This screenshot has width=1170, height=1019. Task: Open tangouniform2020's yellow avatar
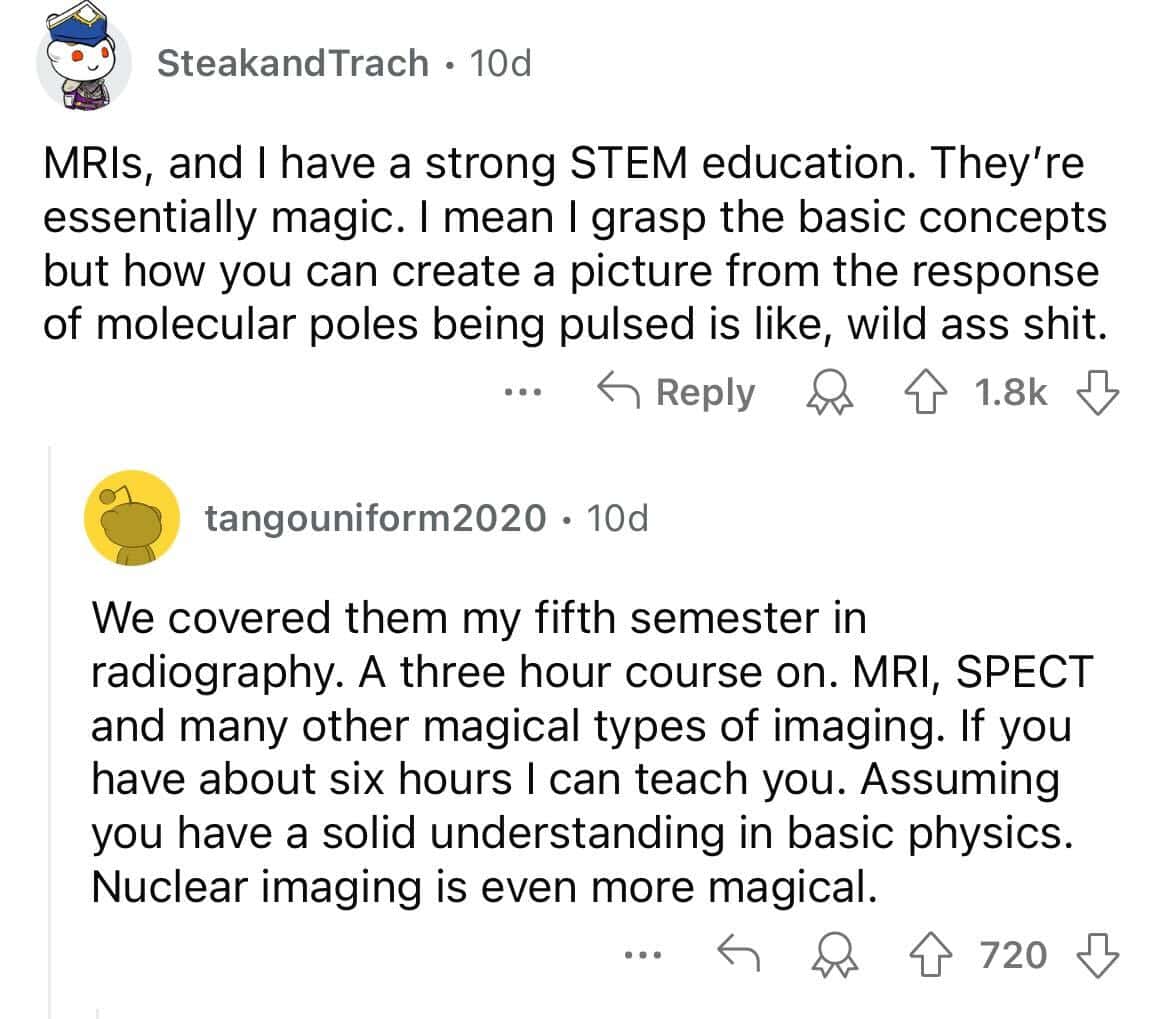point(131,518)
